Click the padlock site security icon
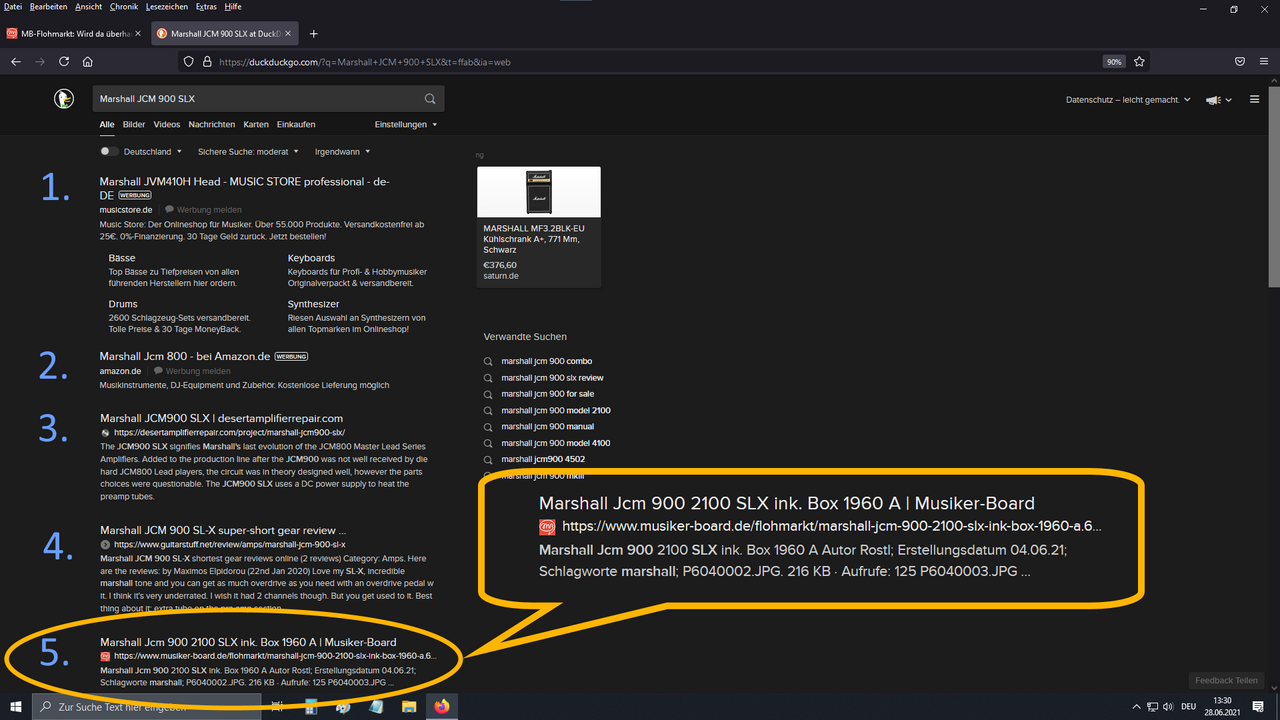Image resolution: width=1280 pixels, height=720 pixels. 207,61
